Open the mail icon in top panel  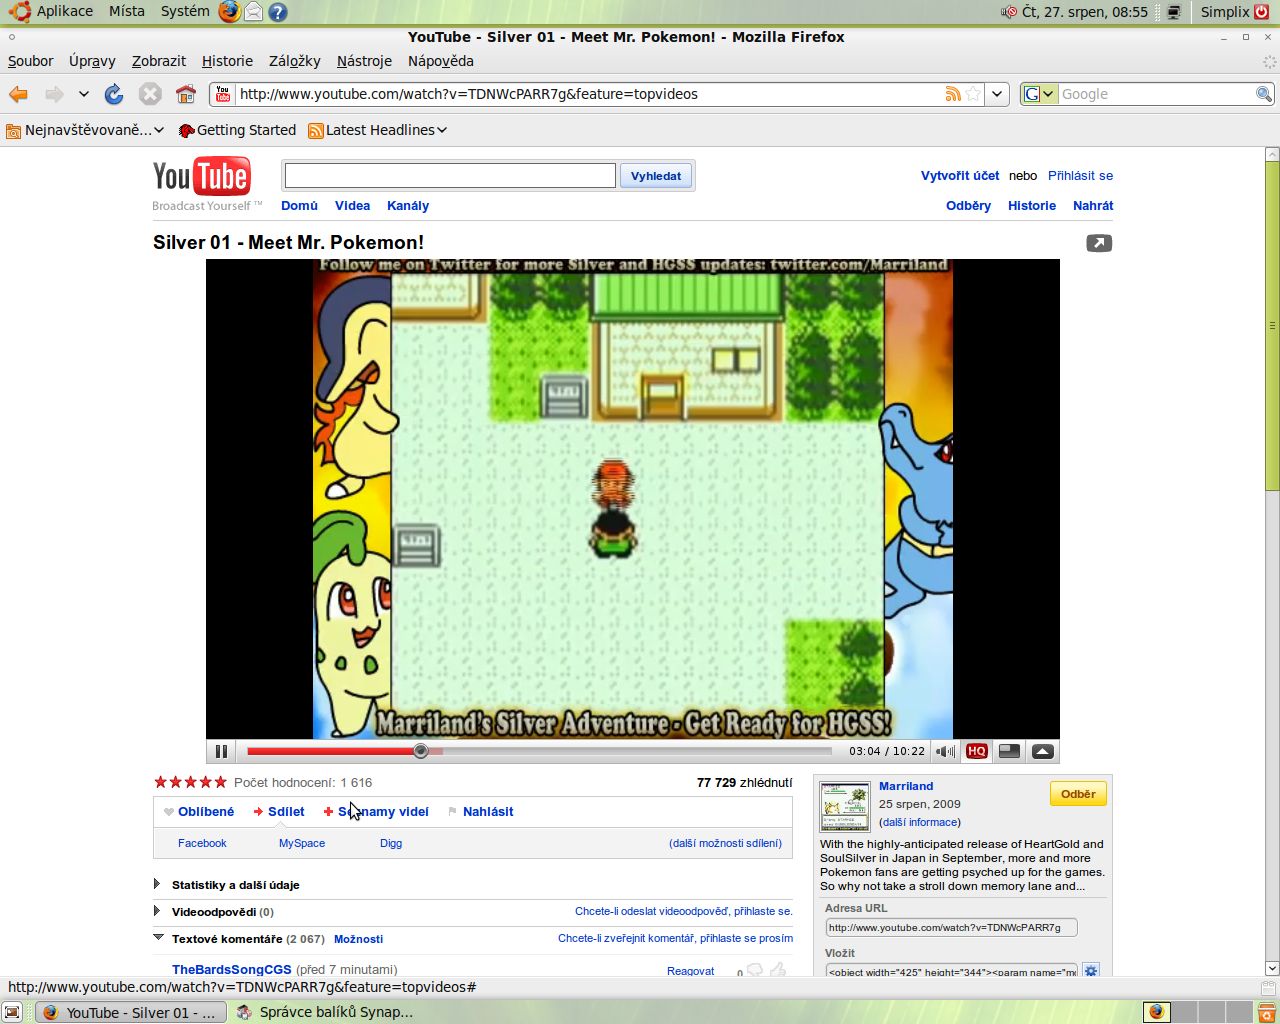(x=254, y=12)
